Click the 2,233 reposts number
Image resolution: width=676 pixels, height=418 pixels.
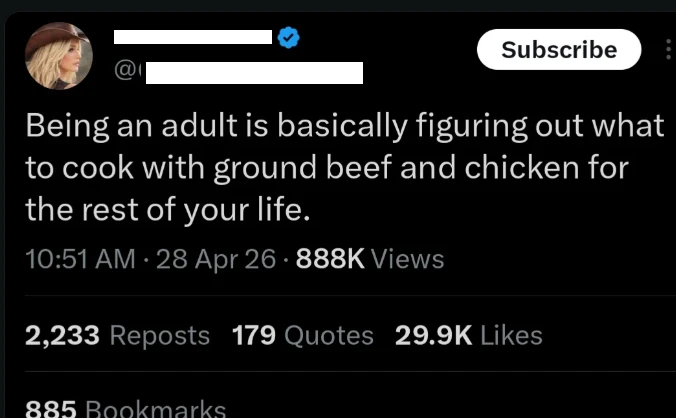[x=61, y=335]
